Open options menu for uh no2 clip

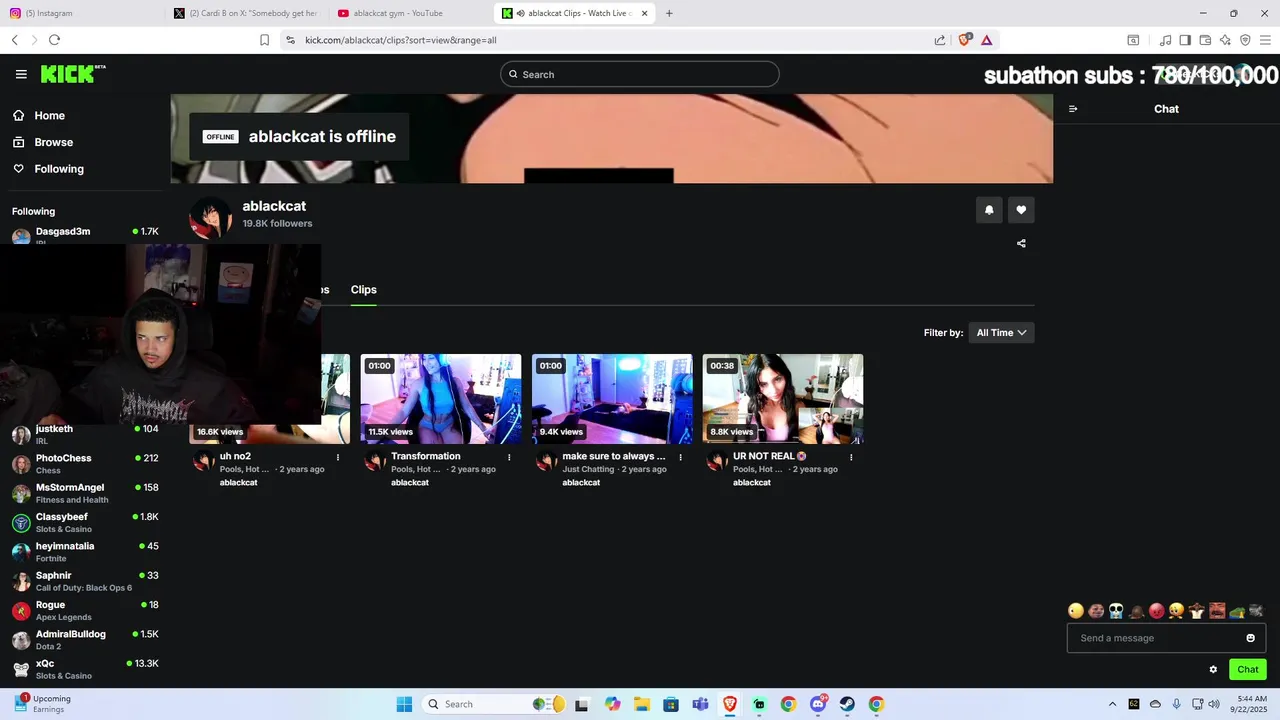338,457
